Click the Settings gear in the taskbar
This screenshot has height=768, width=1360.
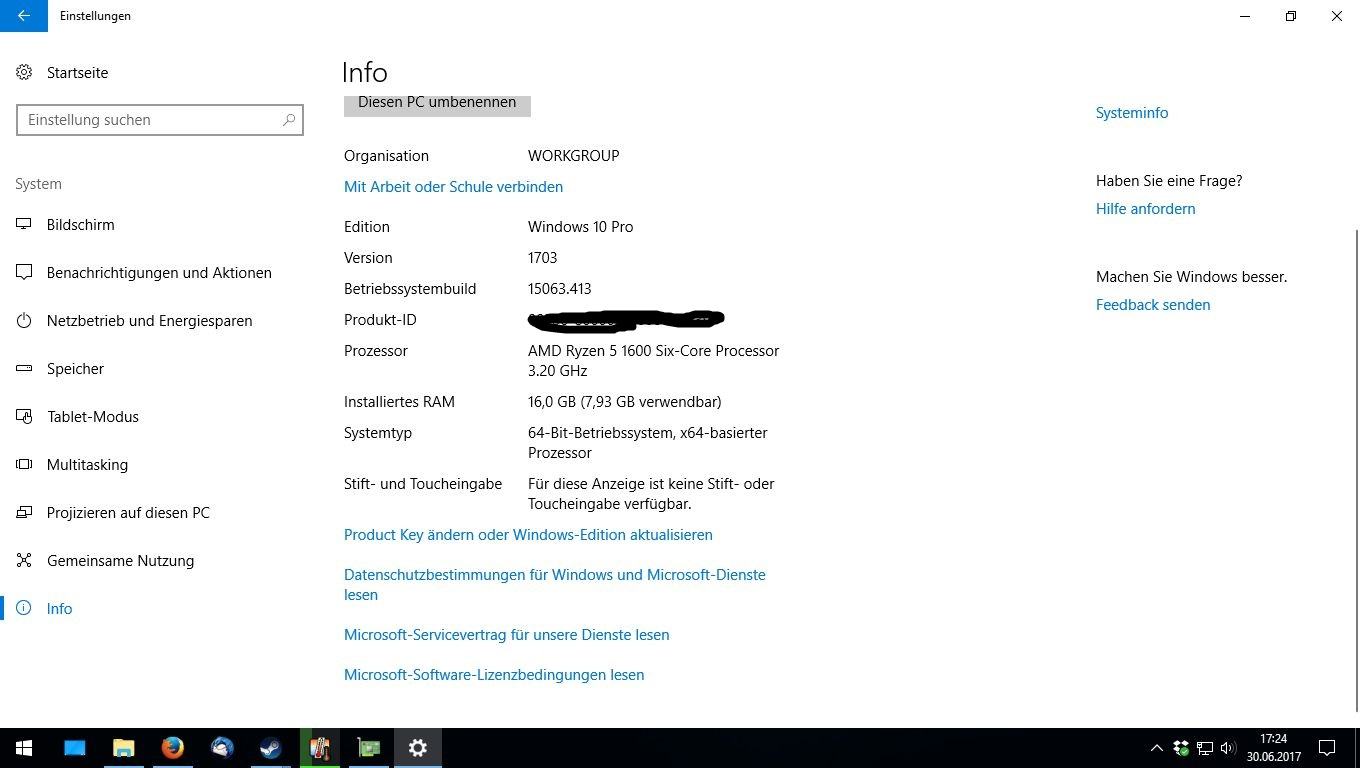pyautogui.click(x=418, y=748)
